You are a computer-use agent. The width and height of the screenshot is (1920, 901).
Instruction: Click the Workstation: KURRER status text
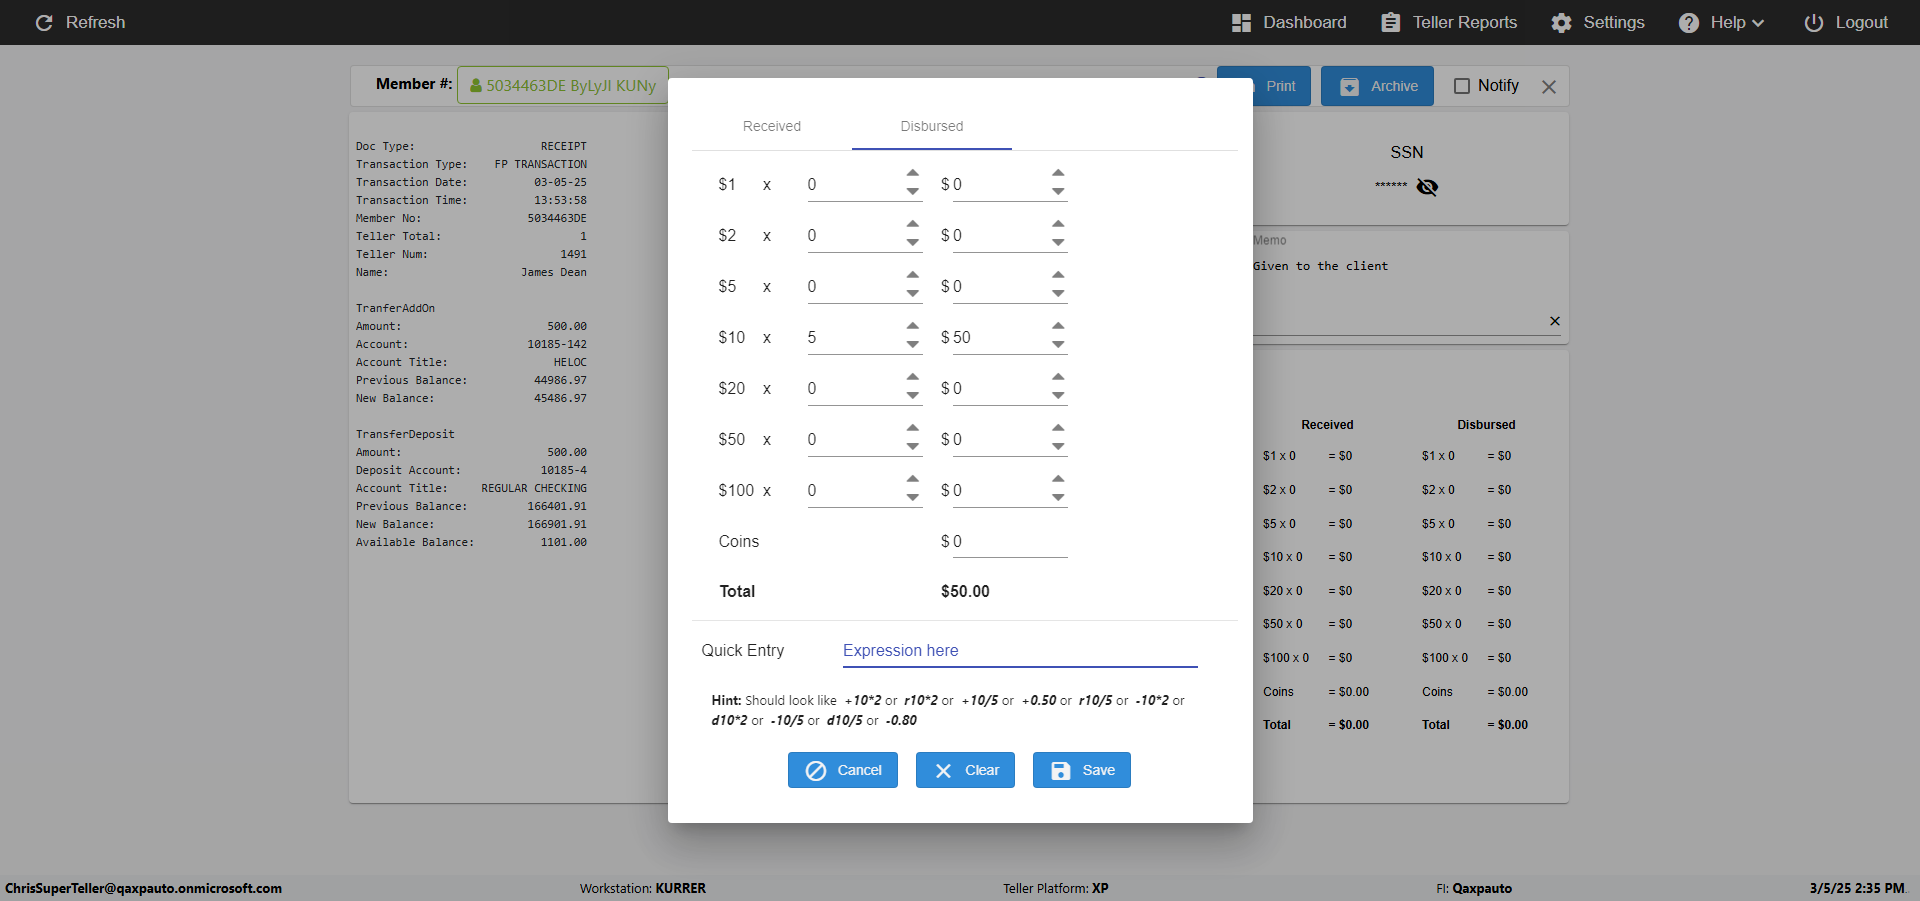[x=643, y=888]
